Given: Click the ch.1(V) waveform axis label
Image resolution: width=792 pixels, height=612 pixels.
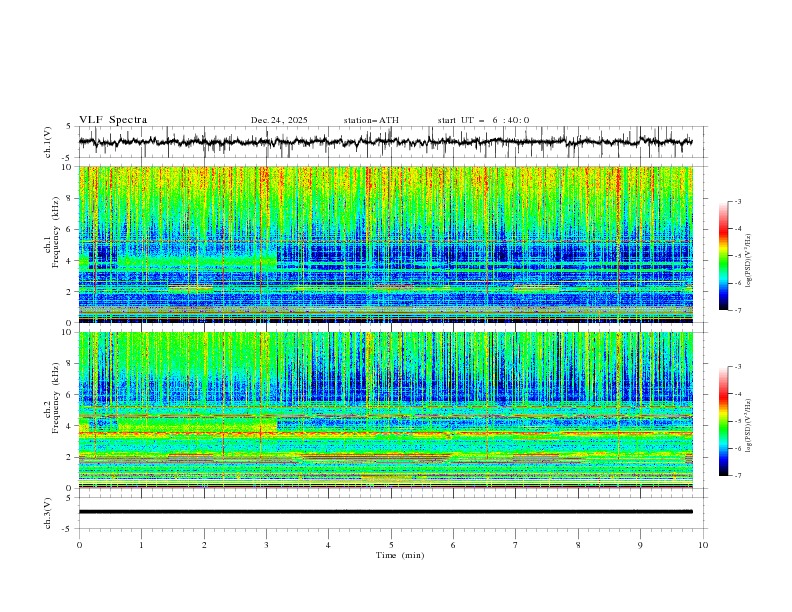Looking at the screenshot, I should coord(48,141).
